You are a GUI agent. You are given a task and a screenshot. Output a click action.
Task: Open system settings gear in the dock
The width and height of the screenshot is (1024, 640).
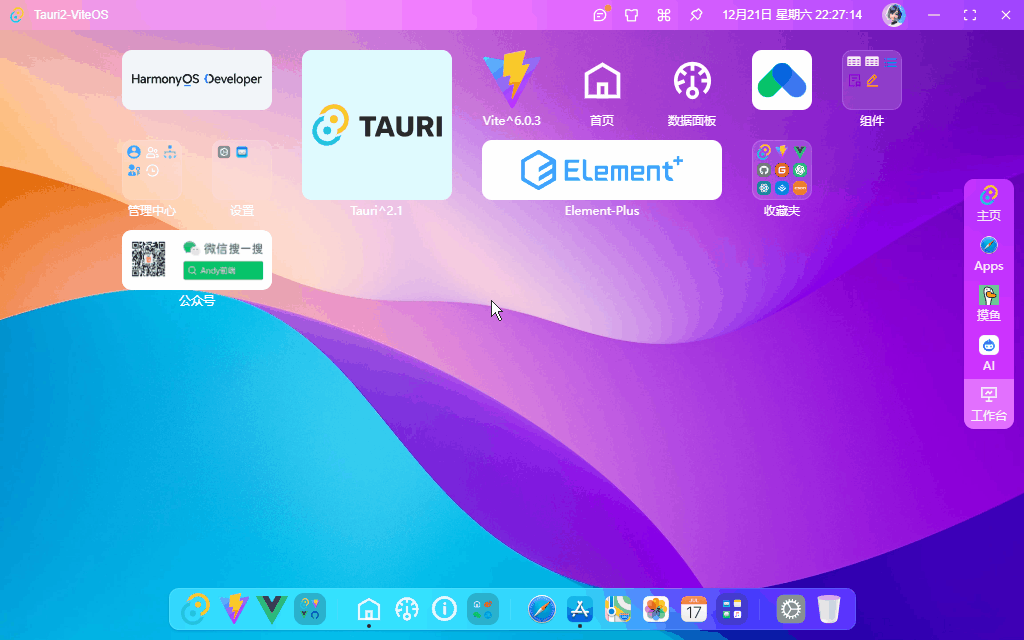coord(790,609)
